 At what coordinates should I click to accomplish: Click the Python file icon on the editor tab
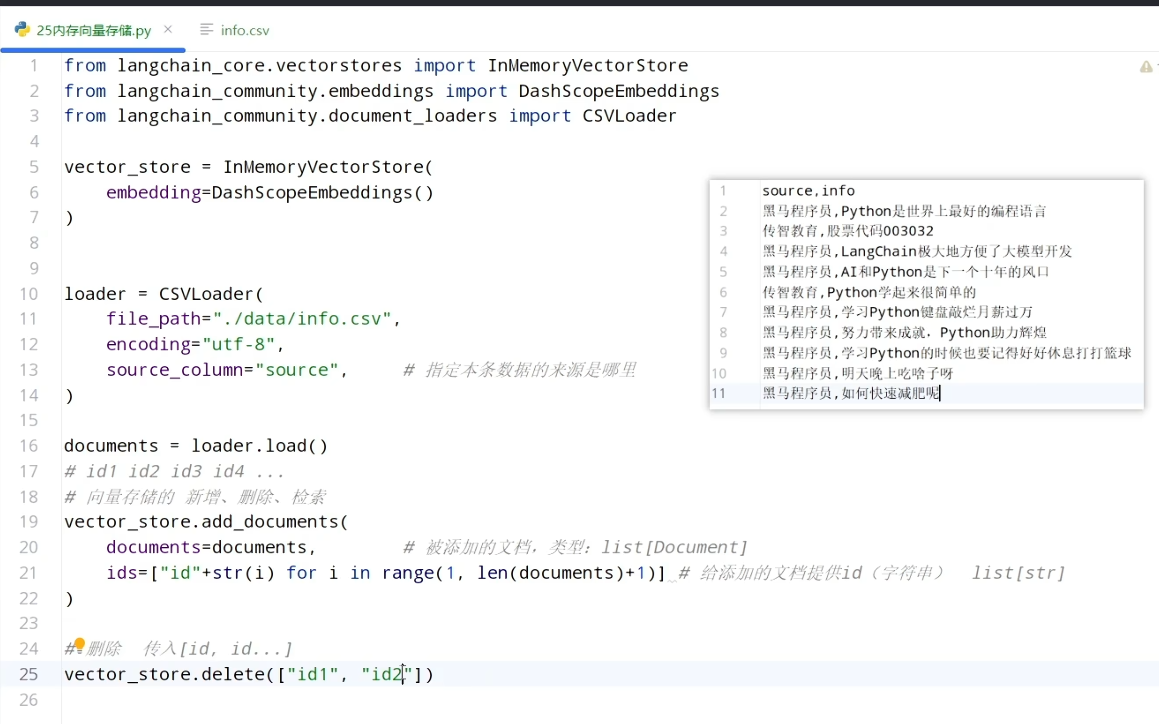point(22,30)
